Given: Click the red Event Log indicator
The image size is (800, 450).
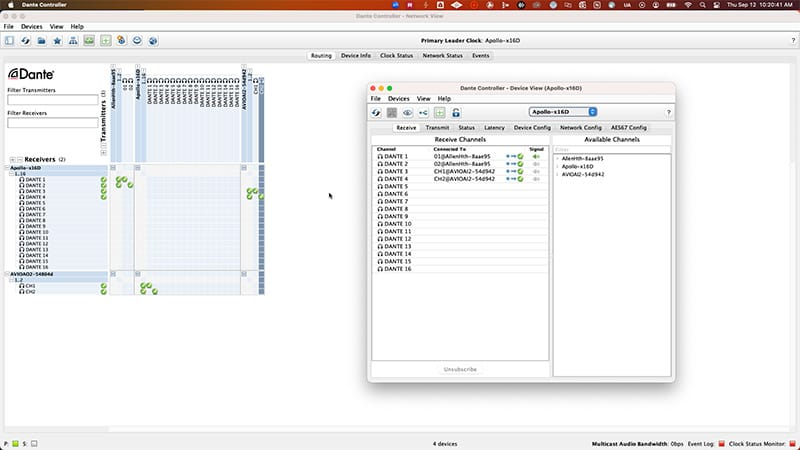Looking at the screenshot, I should [721, 444].
